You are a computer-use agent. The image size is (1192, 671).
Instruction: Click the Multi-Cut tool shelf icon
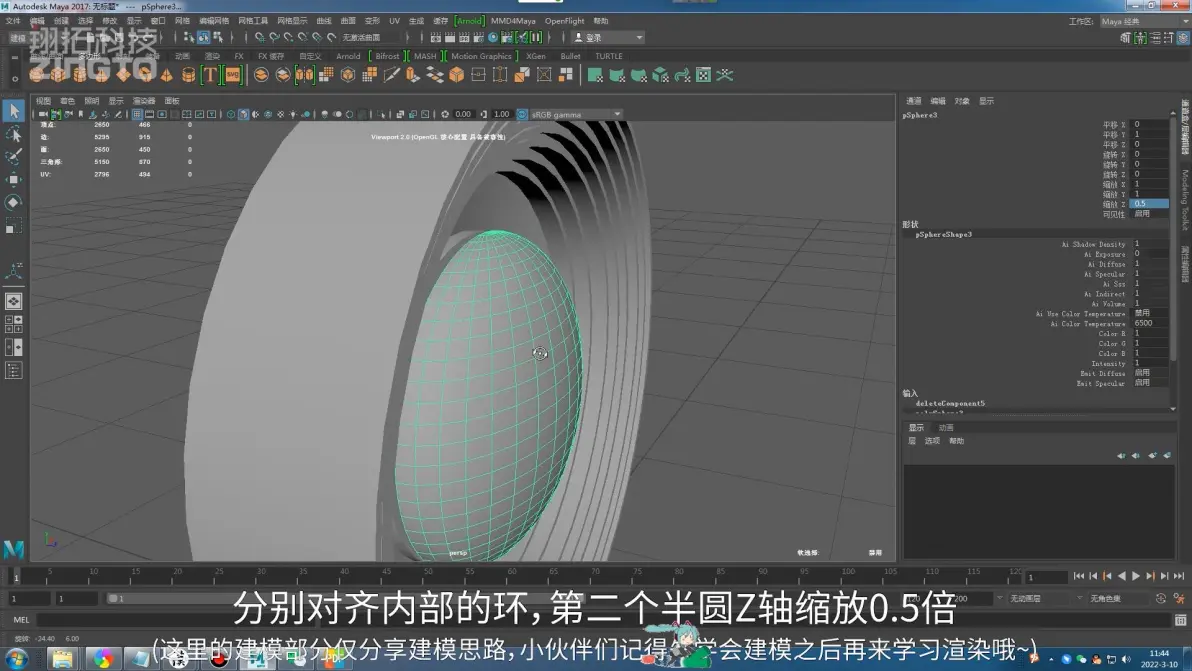click(x=392, y=74)
